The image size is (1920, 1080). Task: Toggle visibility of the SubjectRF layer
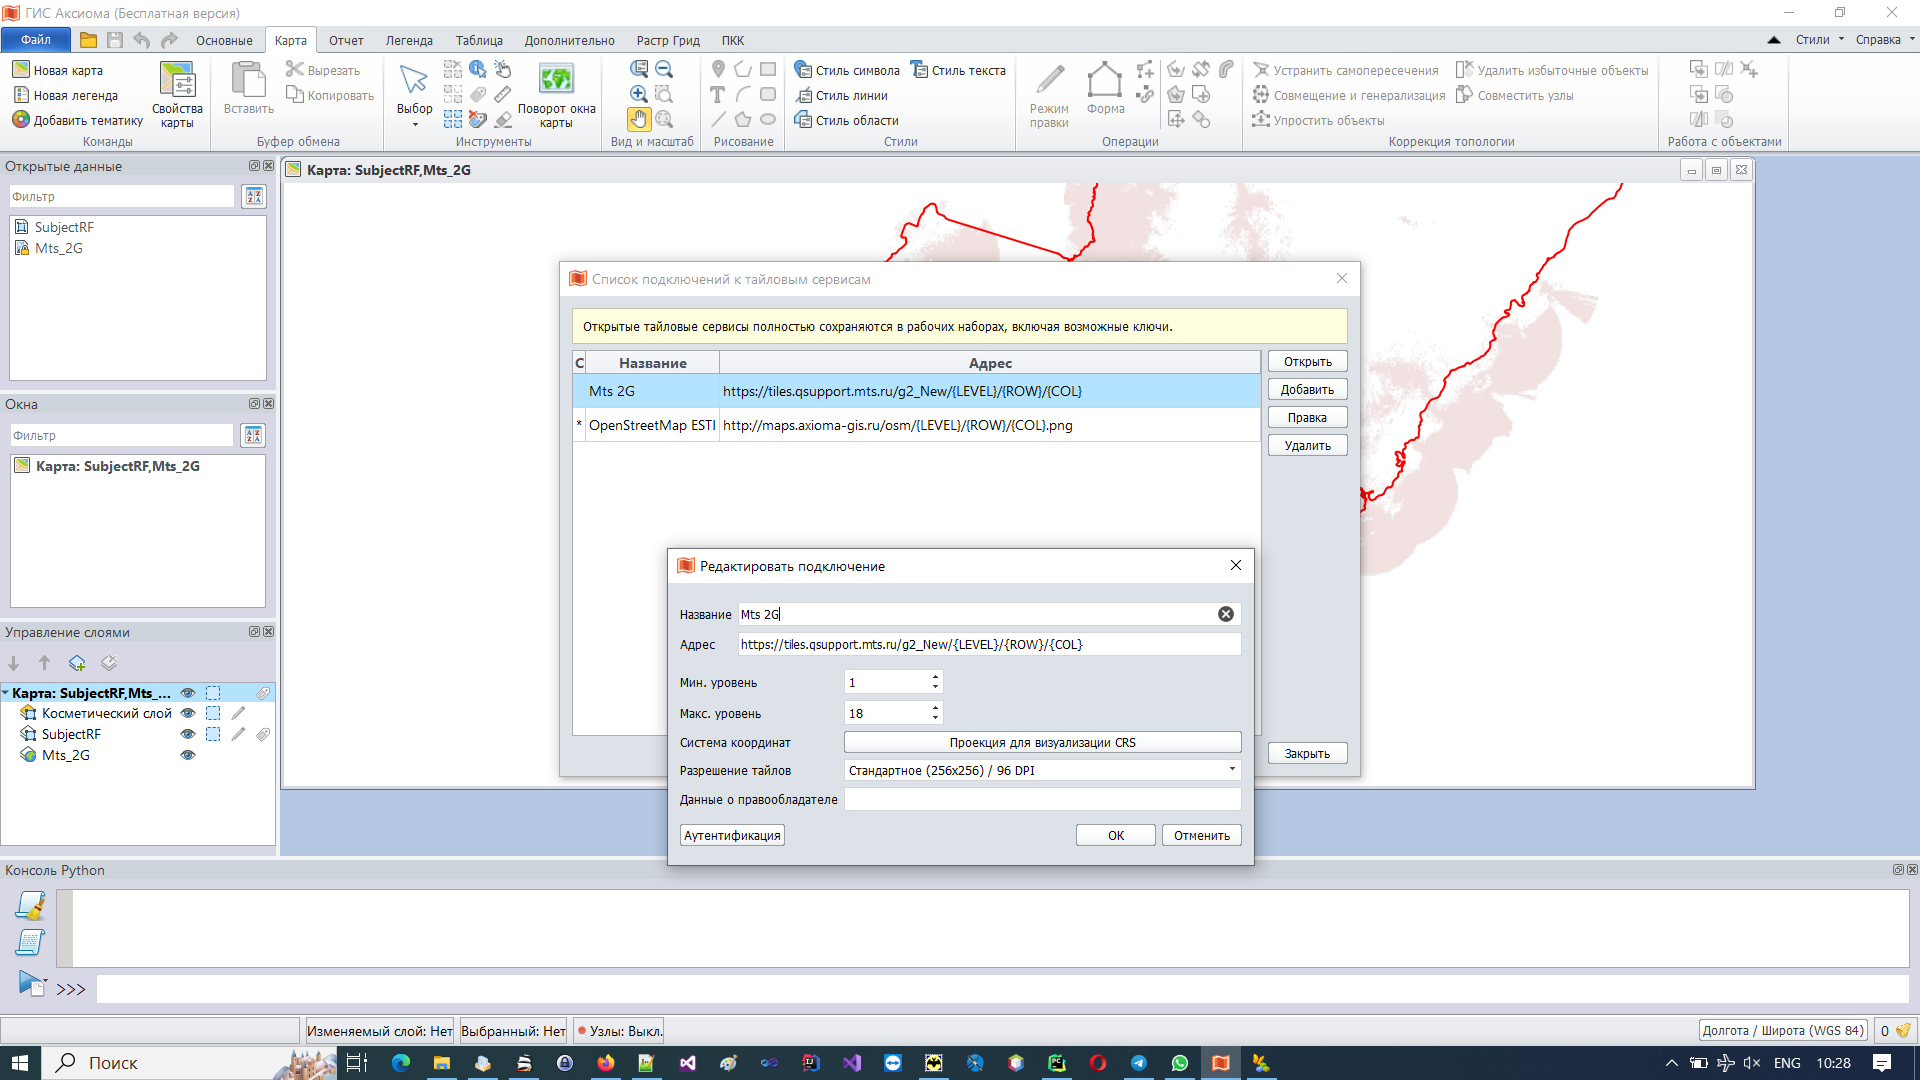click(x=187, y=734)
